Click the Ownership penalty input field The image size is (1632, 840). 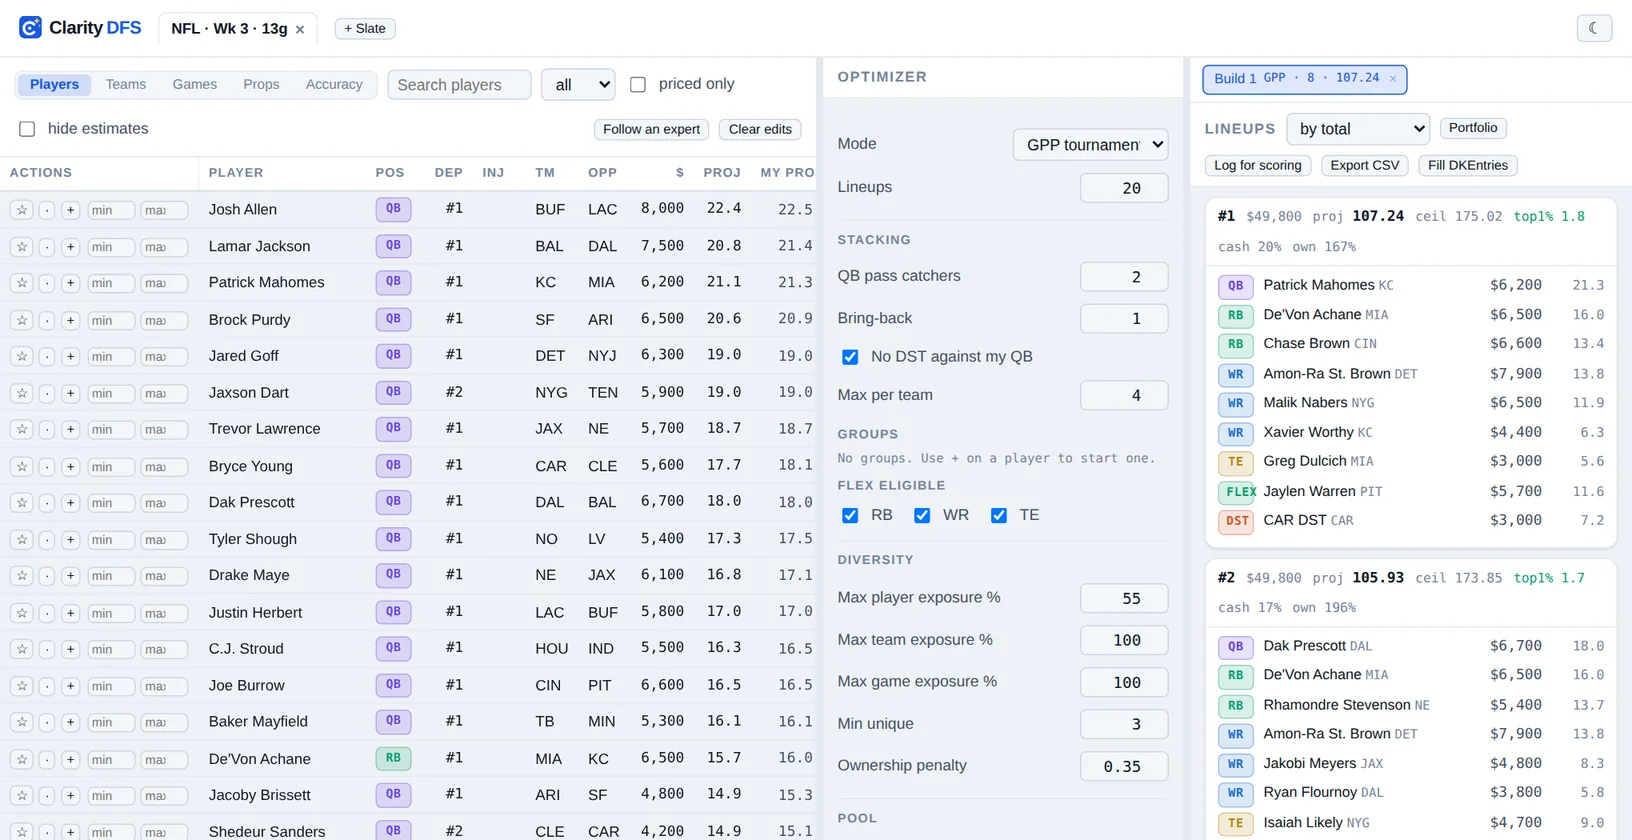(1124, 767)
